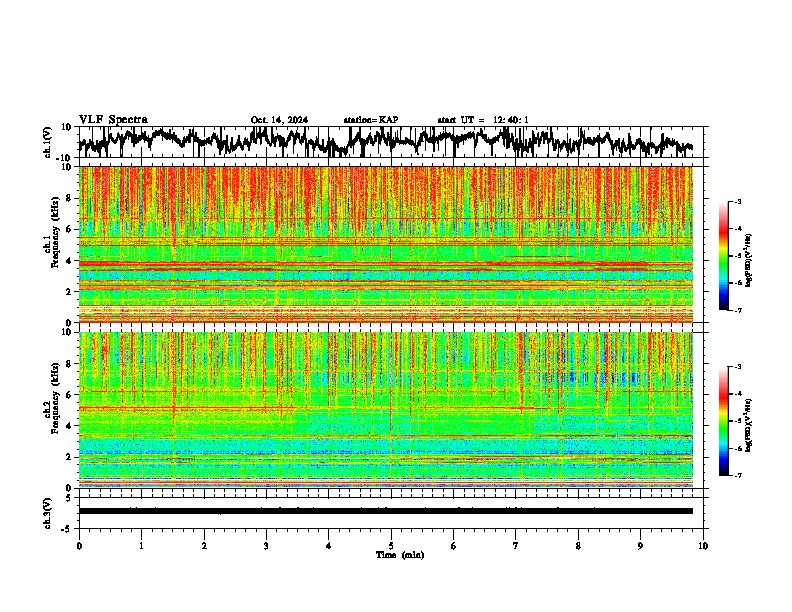The width and height of the screenshot is (792, 612).
Task: Select the "start UT = 12:40: 1" text
Action: [x=483, y=120]
